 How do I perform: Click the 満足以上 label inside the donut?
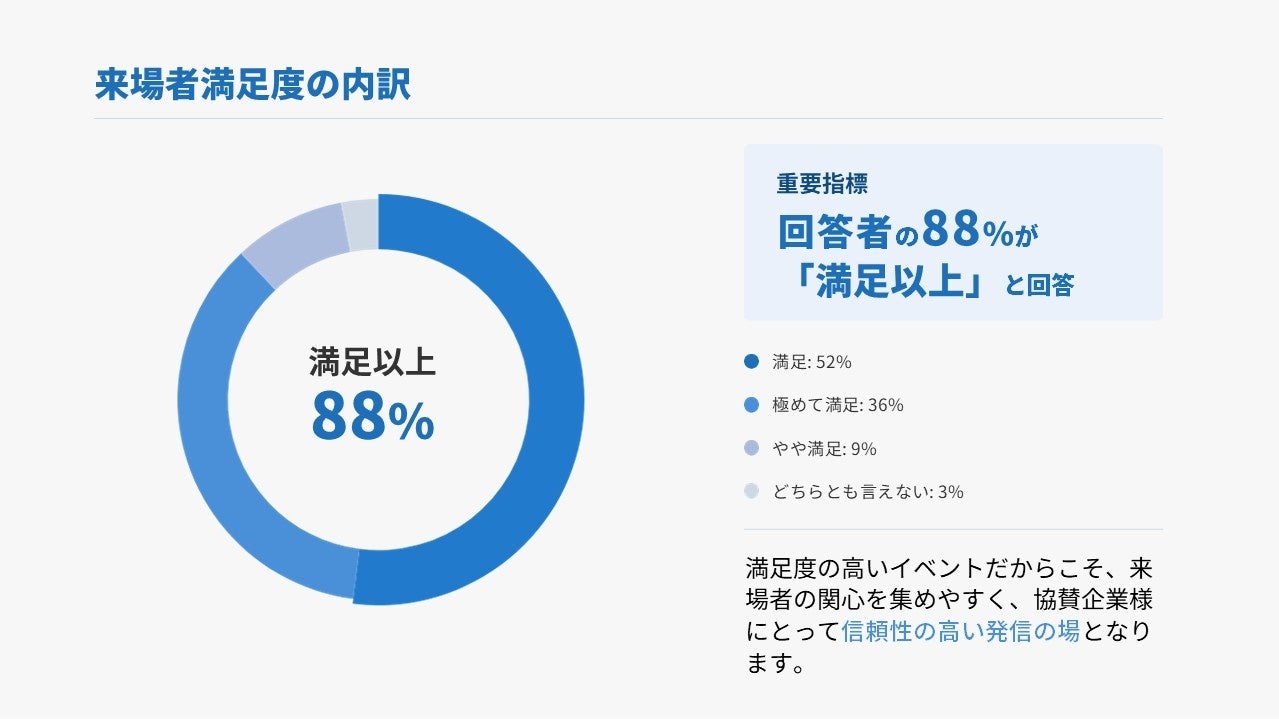[373, 362]
